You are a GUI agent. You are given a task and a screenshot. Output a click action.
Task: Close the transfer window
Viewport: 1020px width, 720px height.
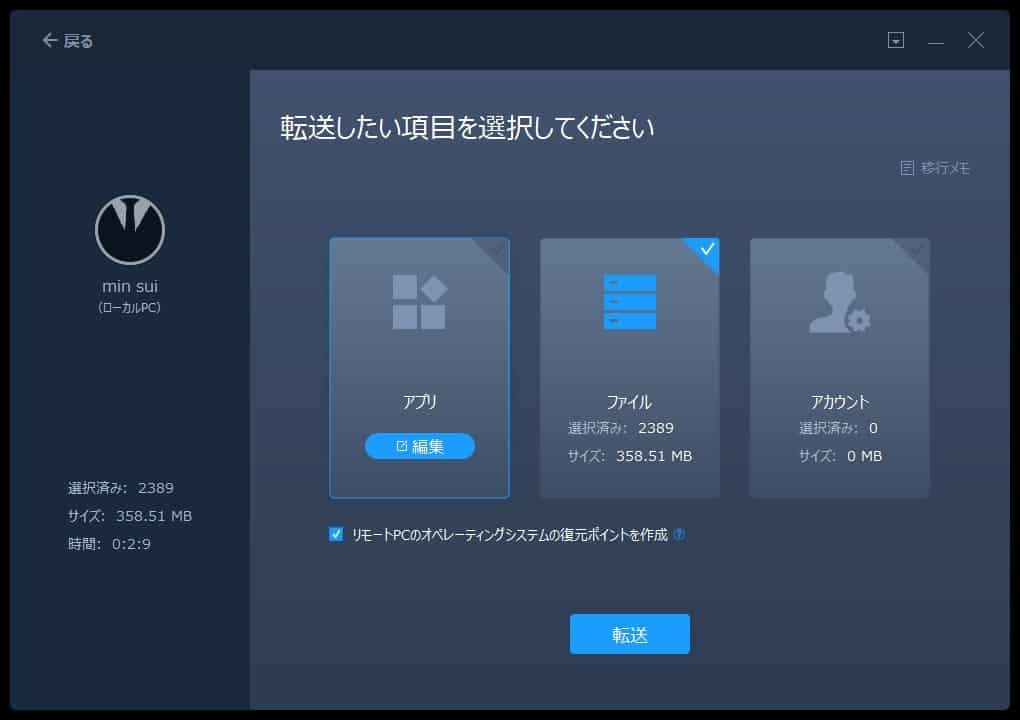(975, 40)
